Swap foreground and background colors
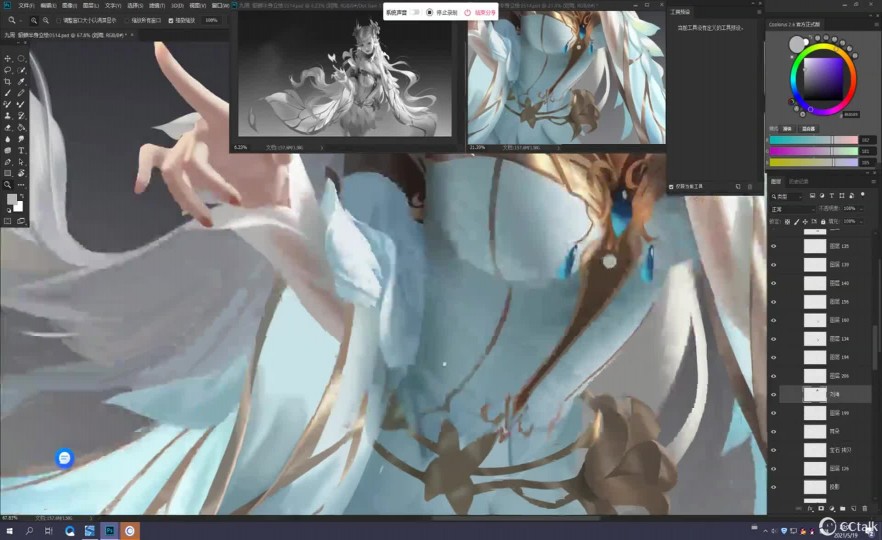This screenshot has width=882, height=540. click(x=21, y=196)
